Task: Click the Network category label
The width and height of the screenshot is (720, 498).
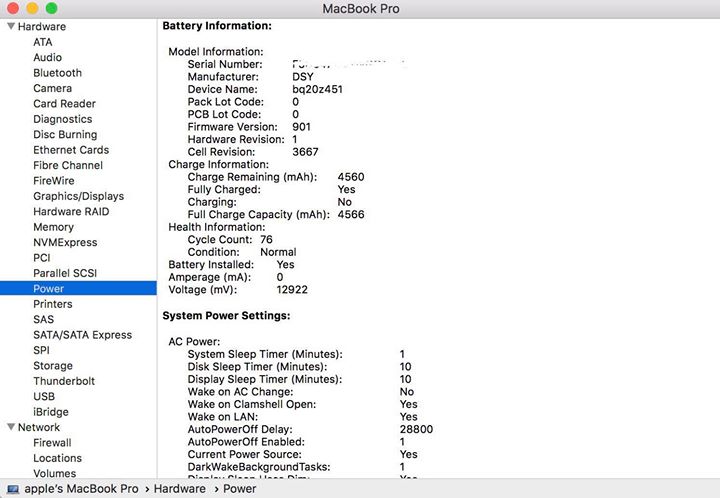Action: pos(39,427)
